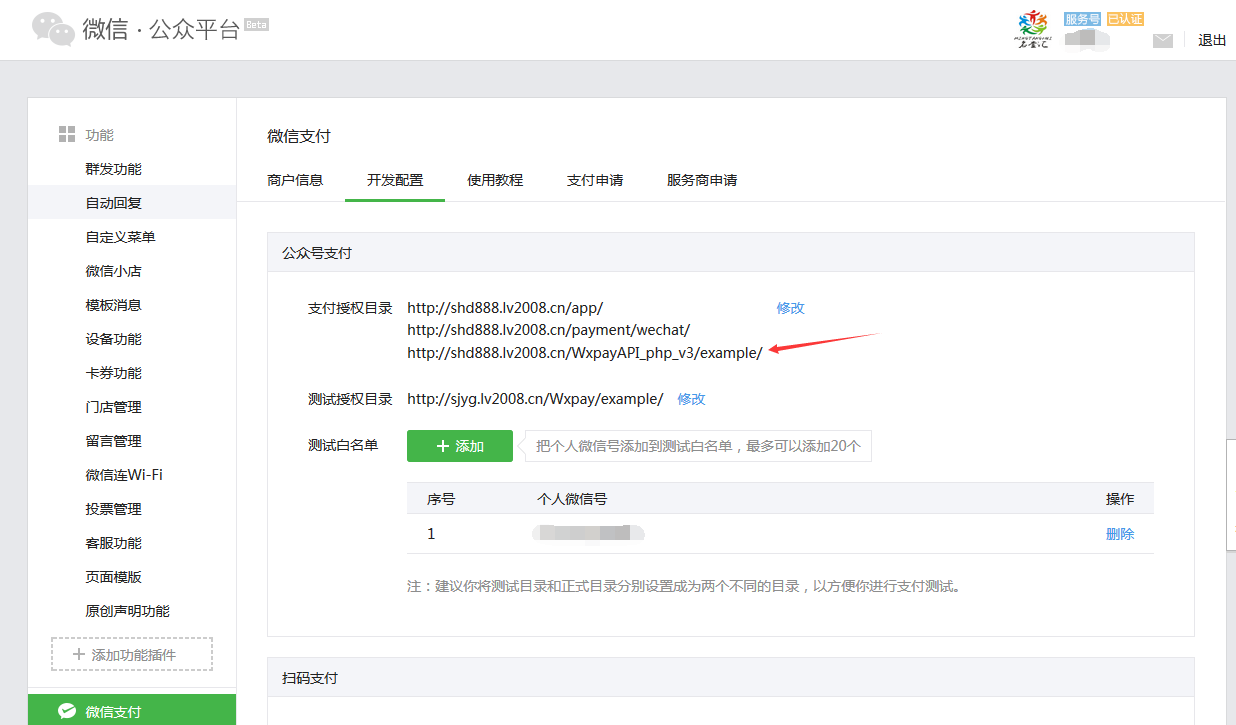Click the 序号 column header
This screenshot has width=1236, height=725.
441,499
